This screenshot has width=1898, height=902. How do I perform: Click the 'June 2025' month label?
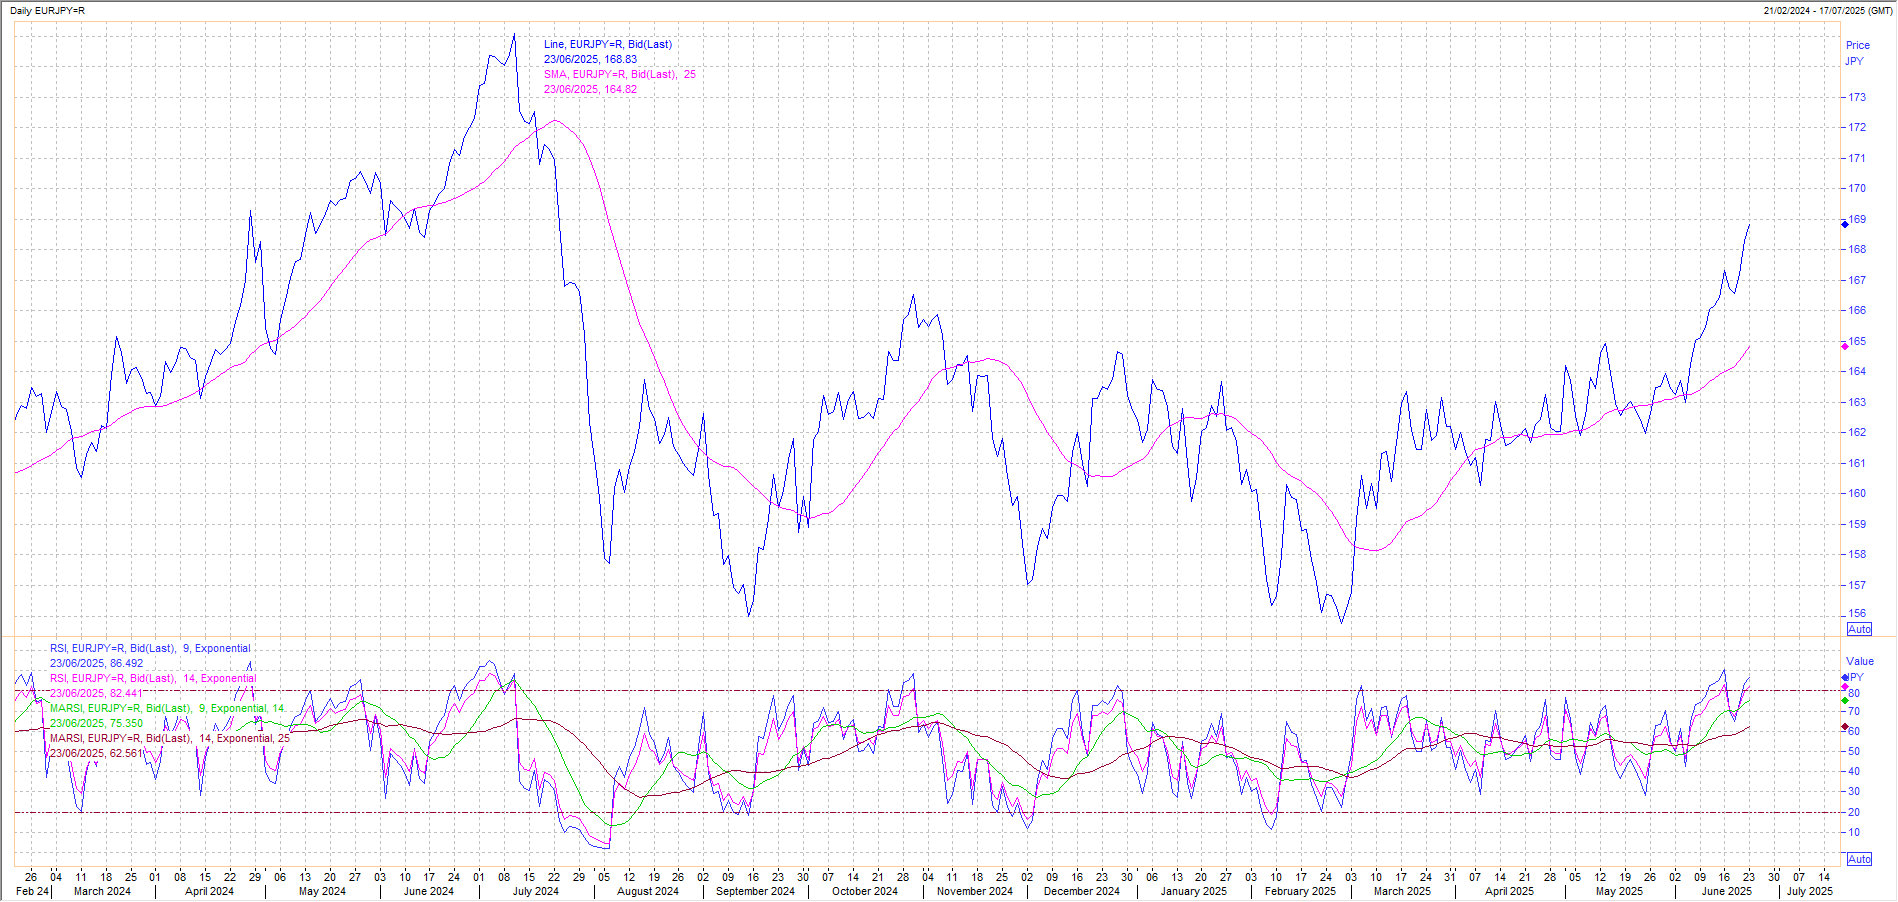point(1727,891)
